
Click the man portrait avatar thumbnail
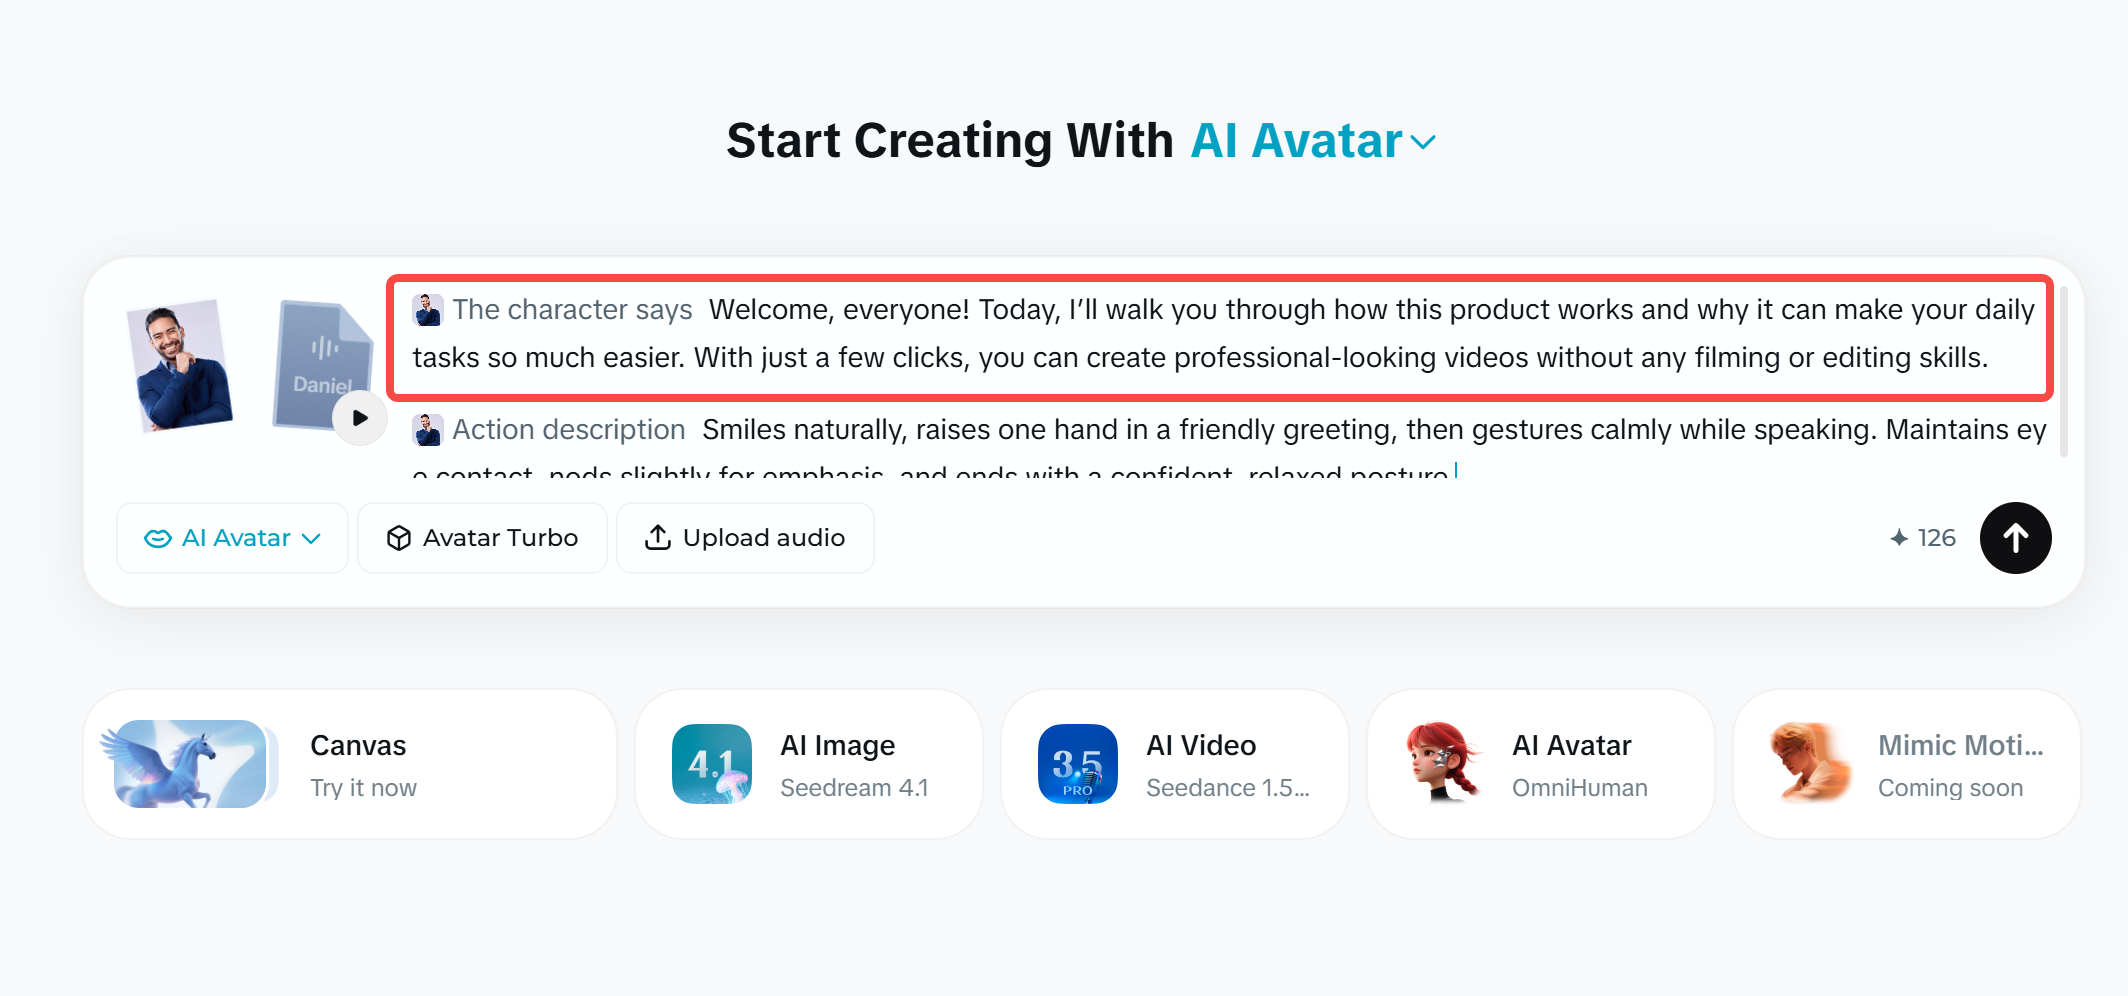point(180,365)
